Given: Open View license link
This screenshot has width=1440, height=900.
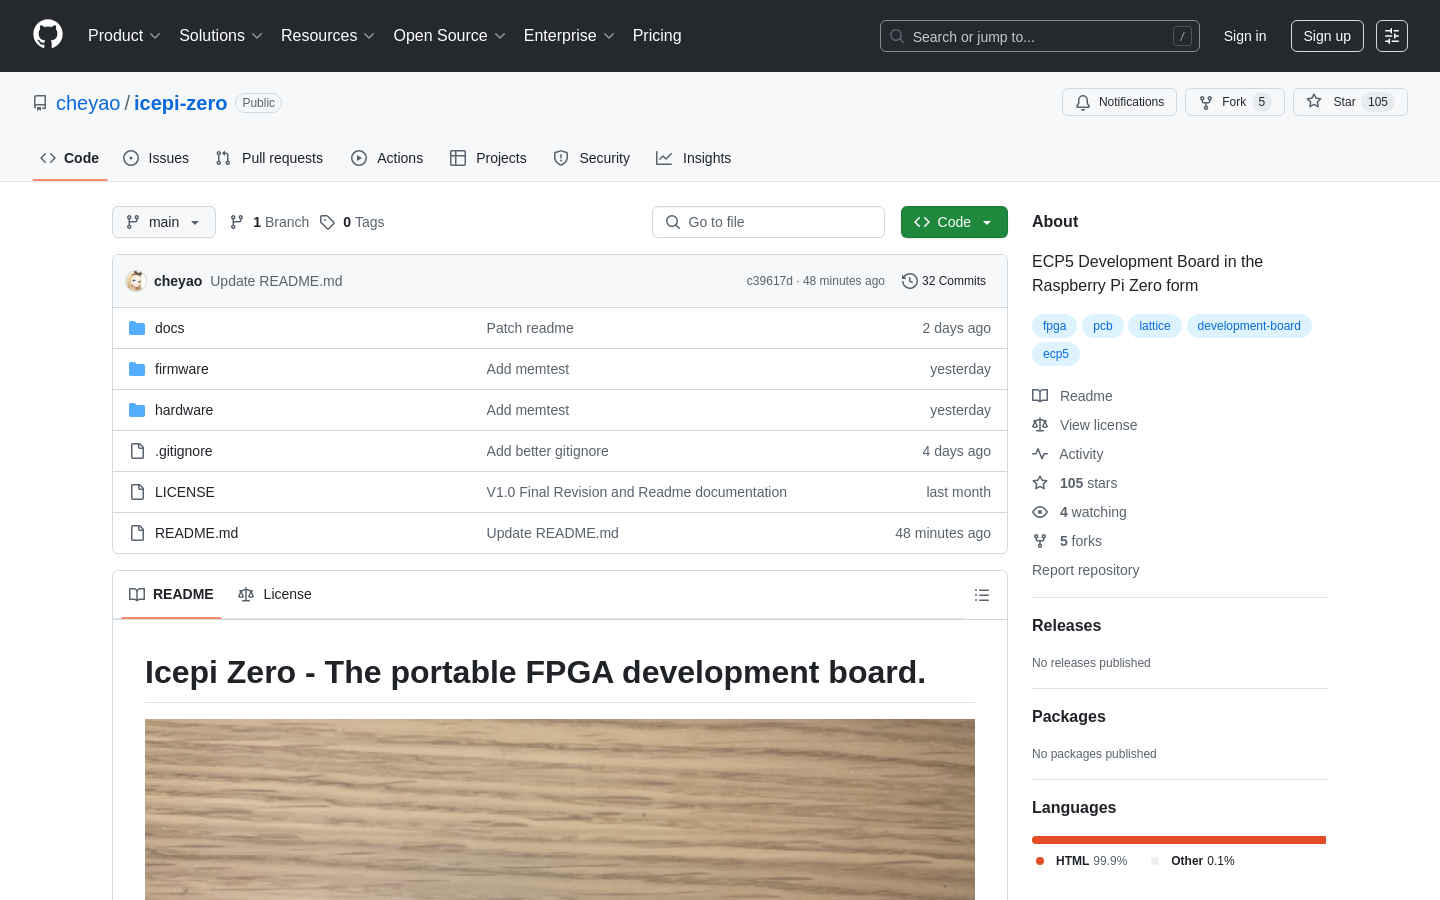Looking at the screenshot, I should click(1085, 425).
